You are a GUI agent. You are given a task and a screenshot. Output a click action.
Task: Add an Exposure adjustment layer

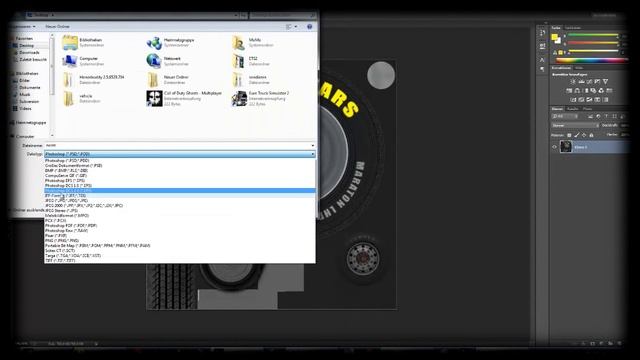(x=597, y=82)
